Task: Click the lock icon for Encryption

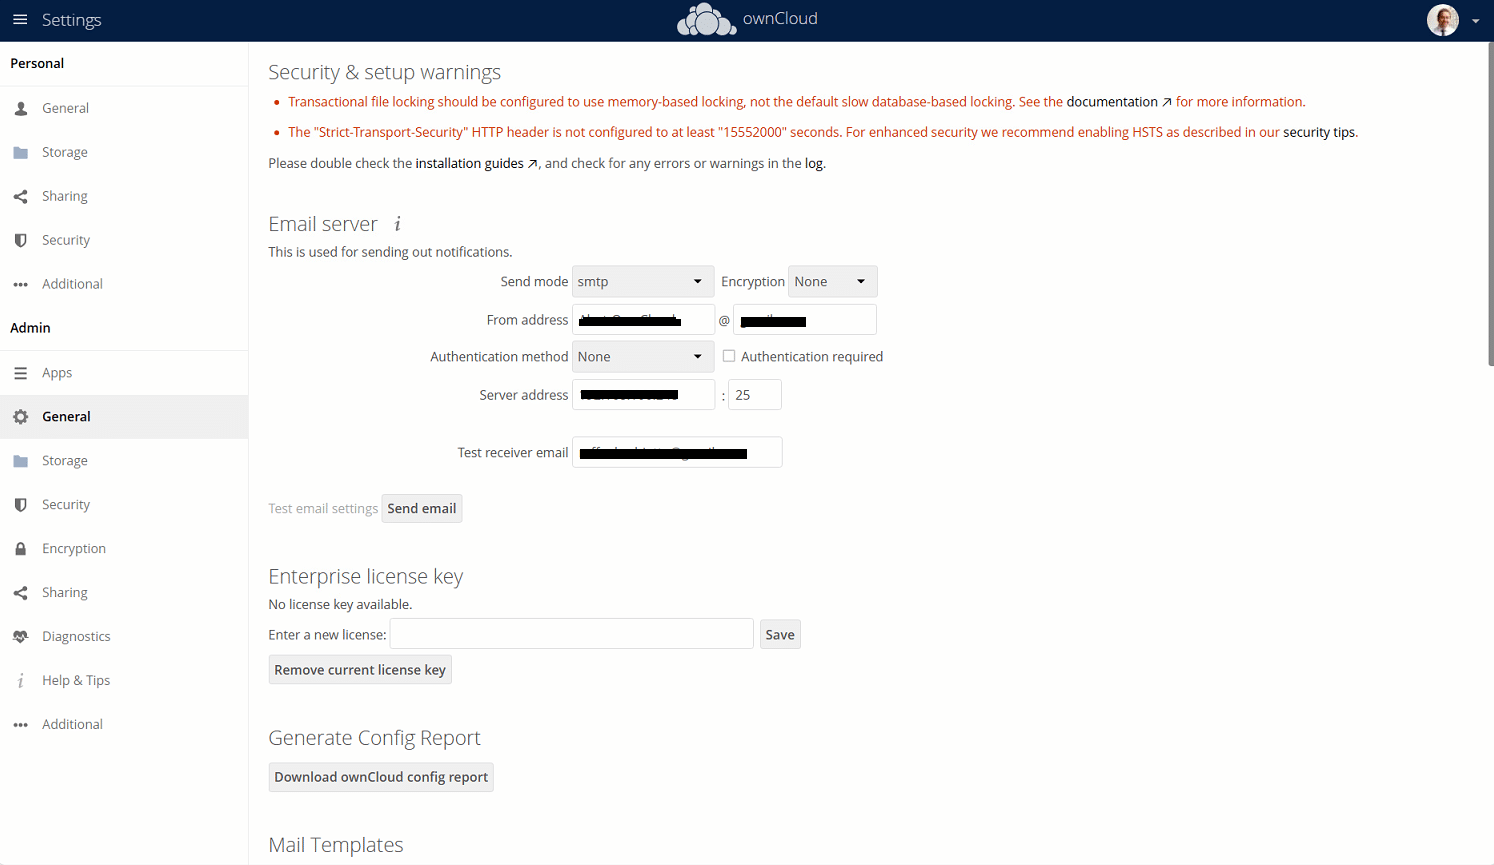Action: [21, 549]
